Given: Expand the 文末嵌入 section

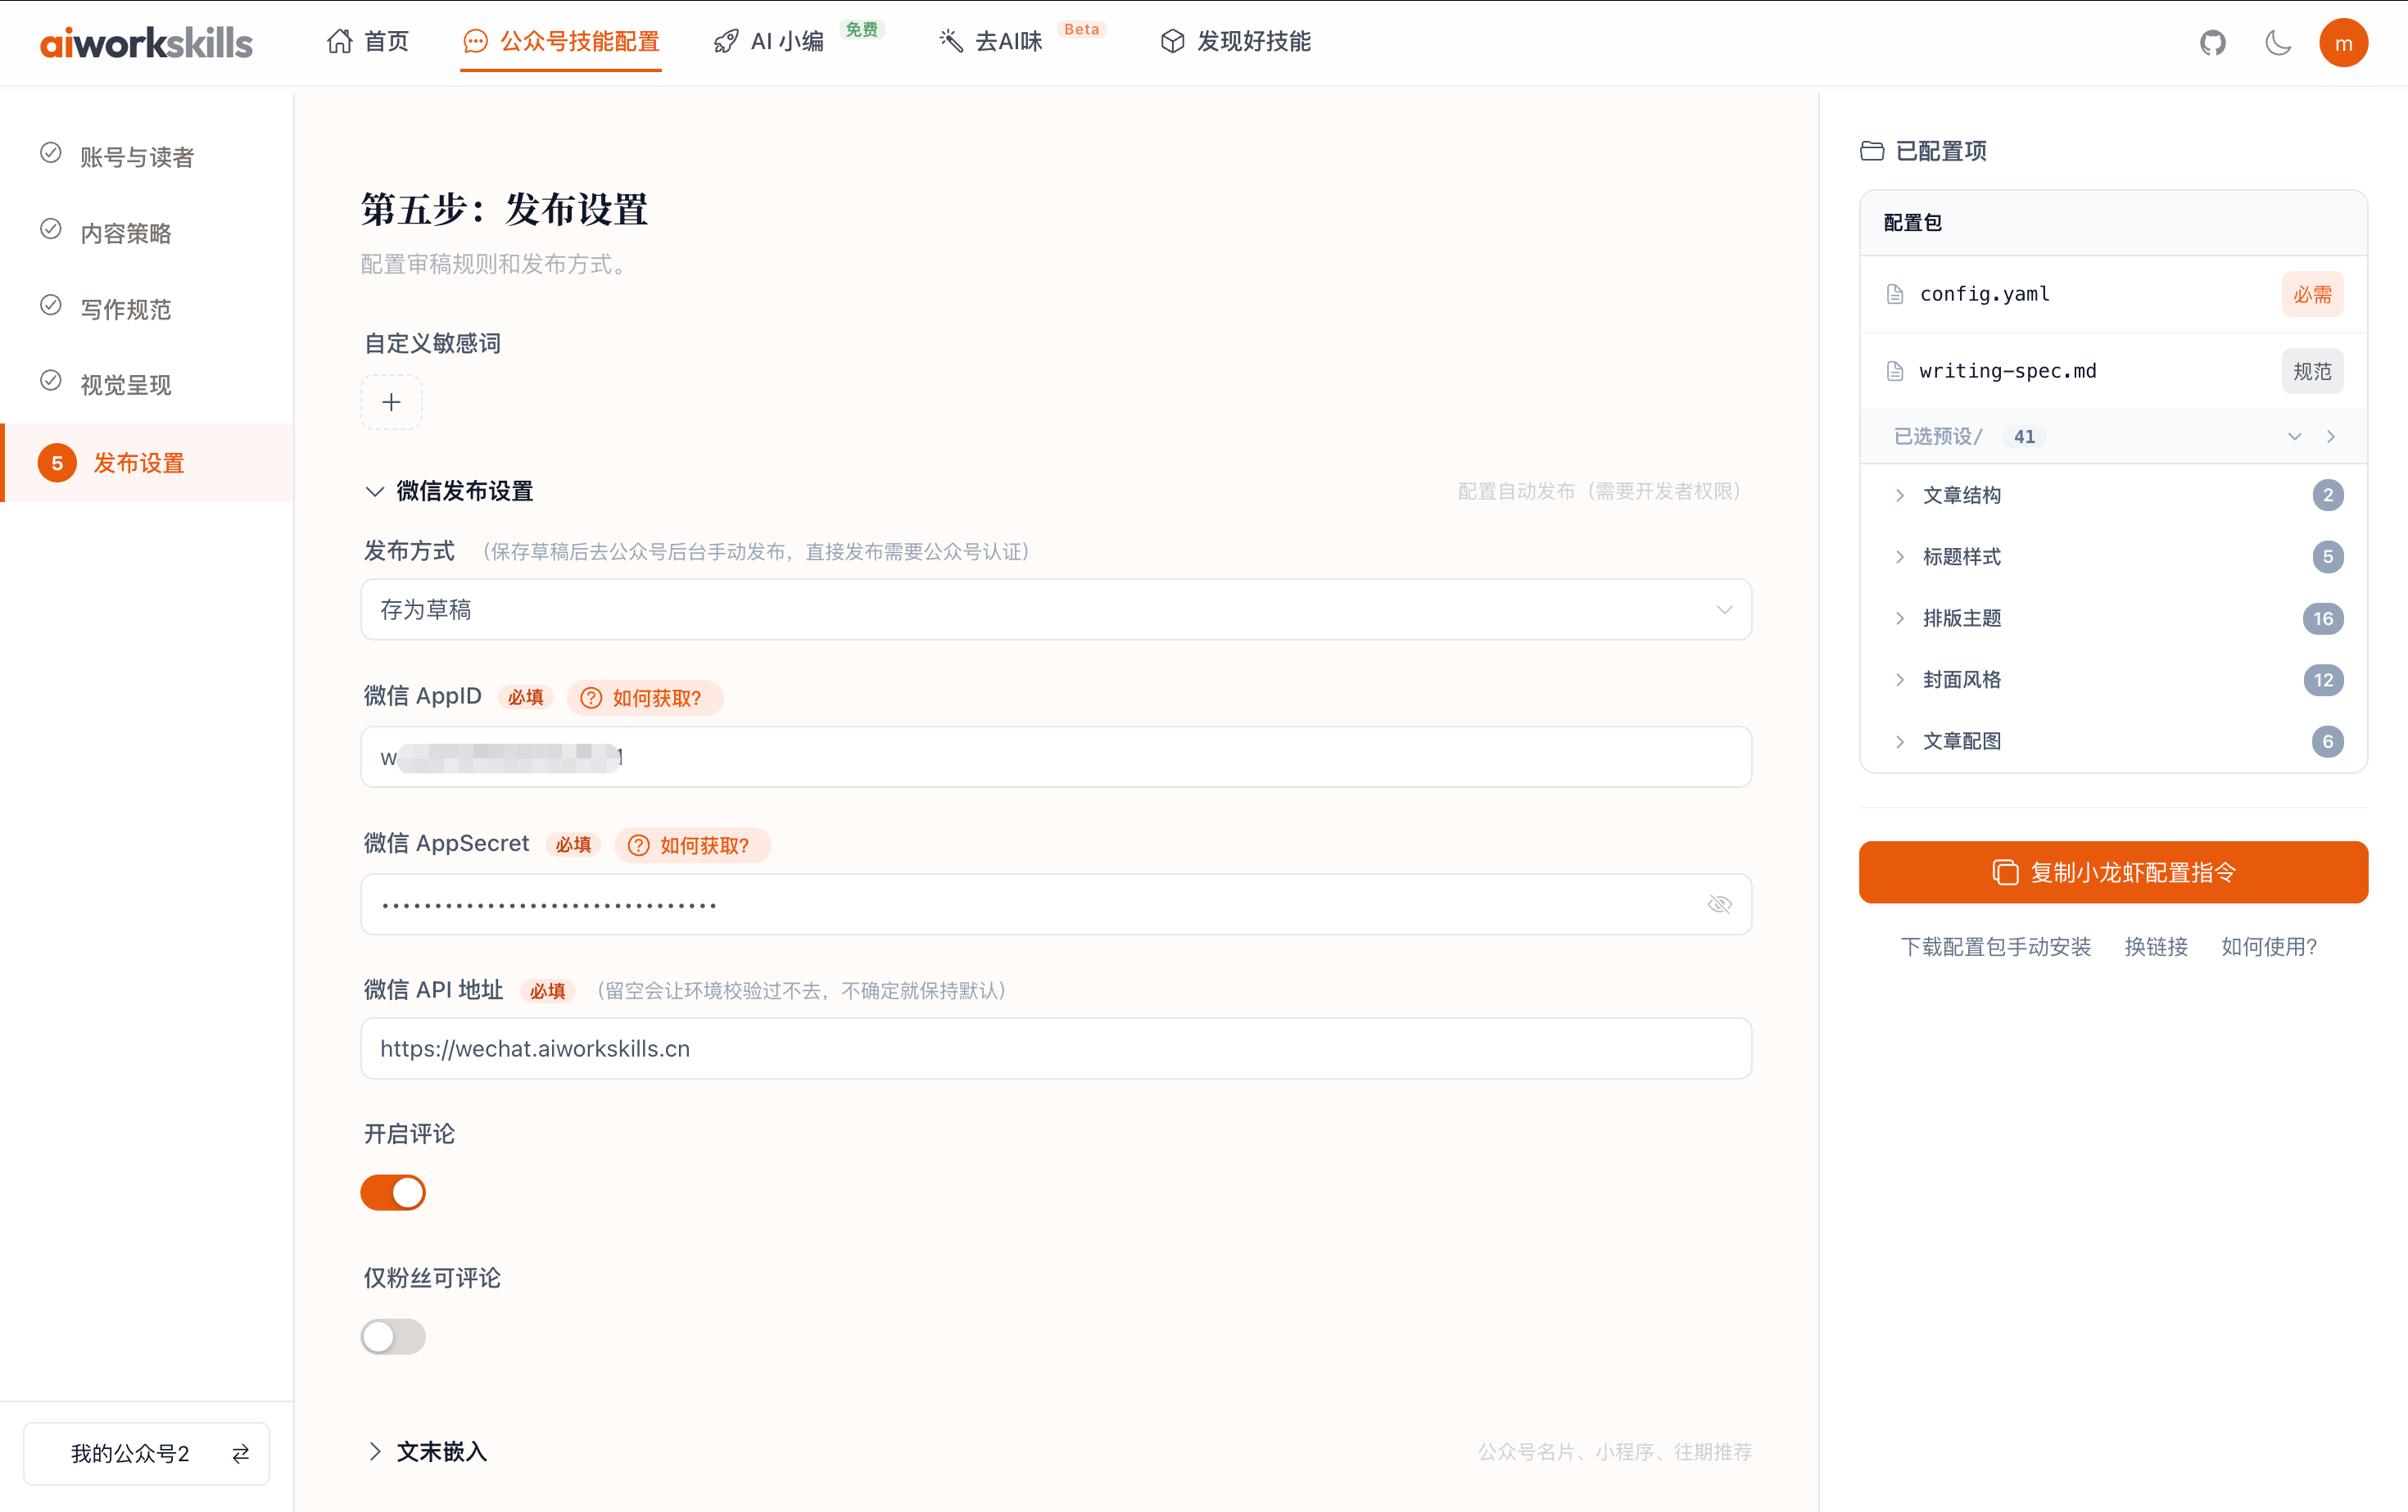Looking at the screenshot, I should (x=374, y=1451).
